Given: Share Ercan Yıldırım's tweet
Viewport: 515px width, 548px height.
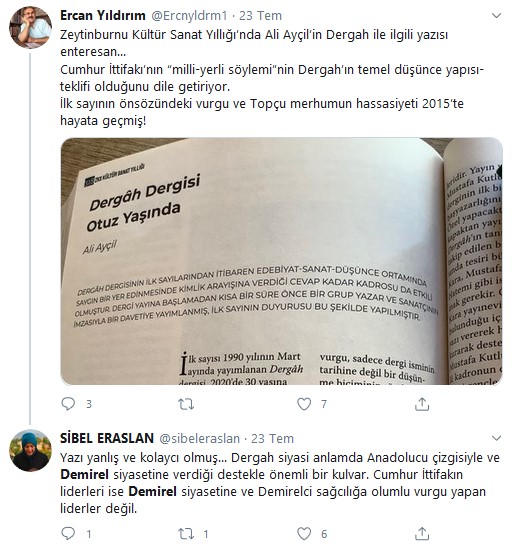Looking at the screenshot, I should click(422, 404).
